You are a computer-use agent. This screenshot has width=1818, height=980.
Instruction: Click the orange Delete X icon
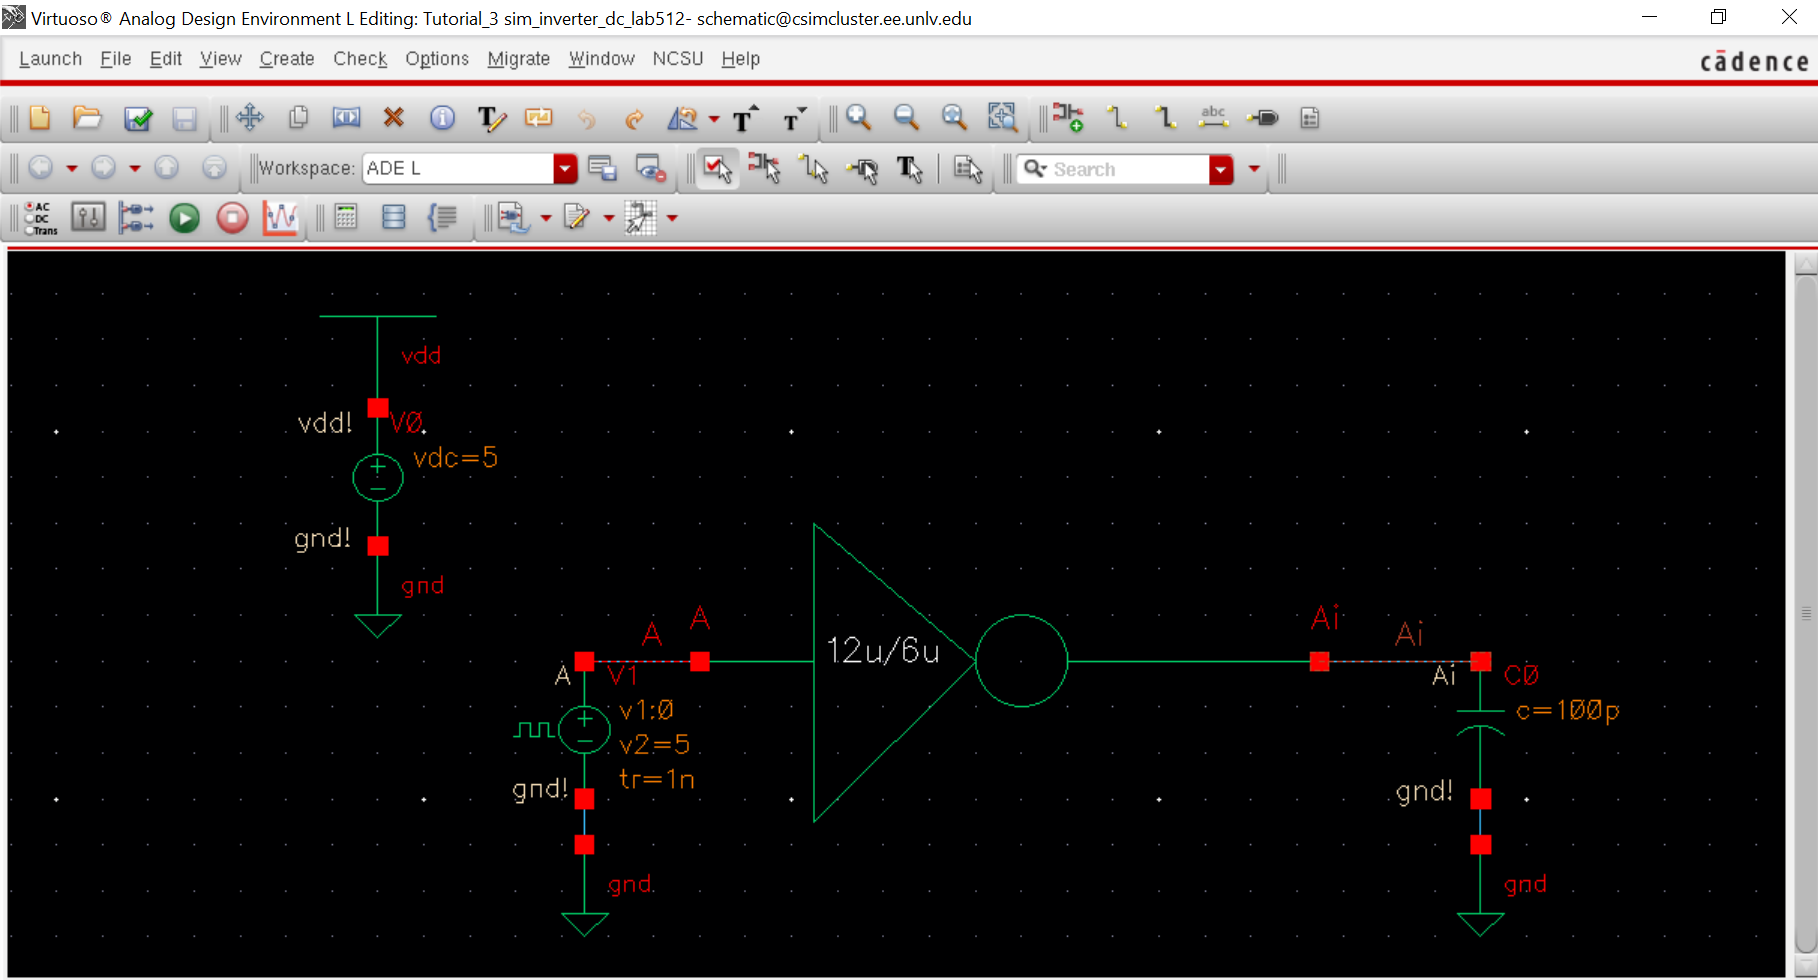[394, 118]
